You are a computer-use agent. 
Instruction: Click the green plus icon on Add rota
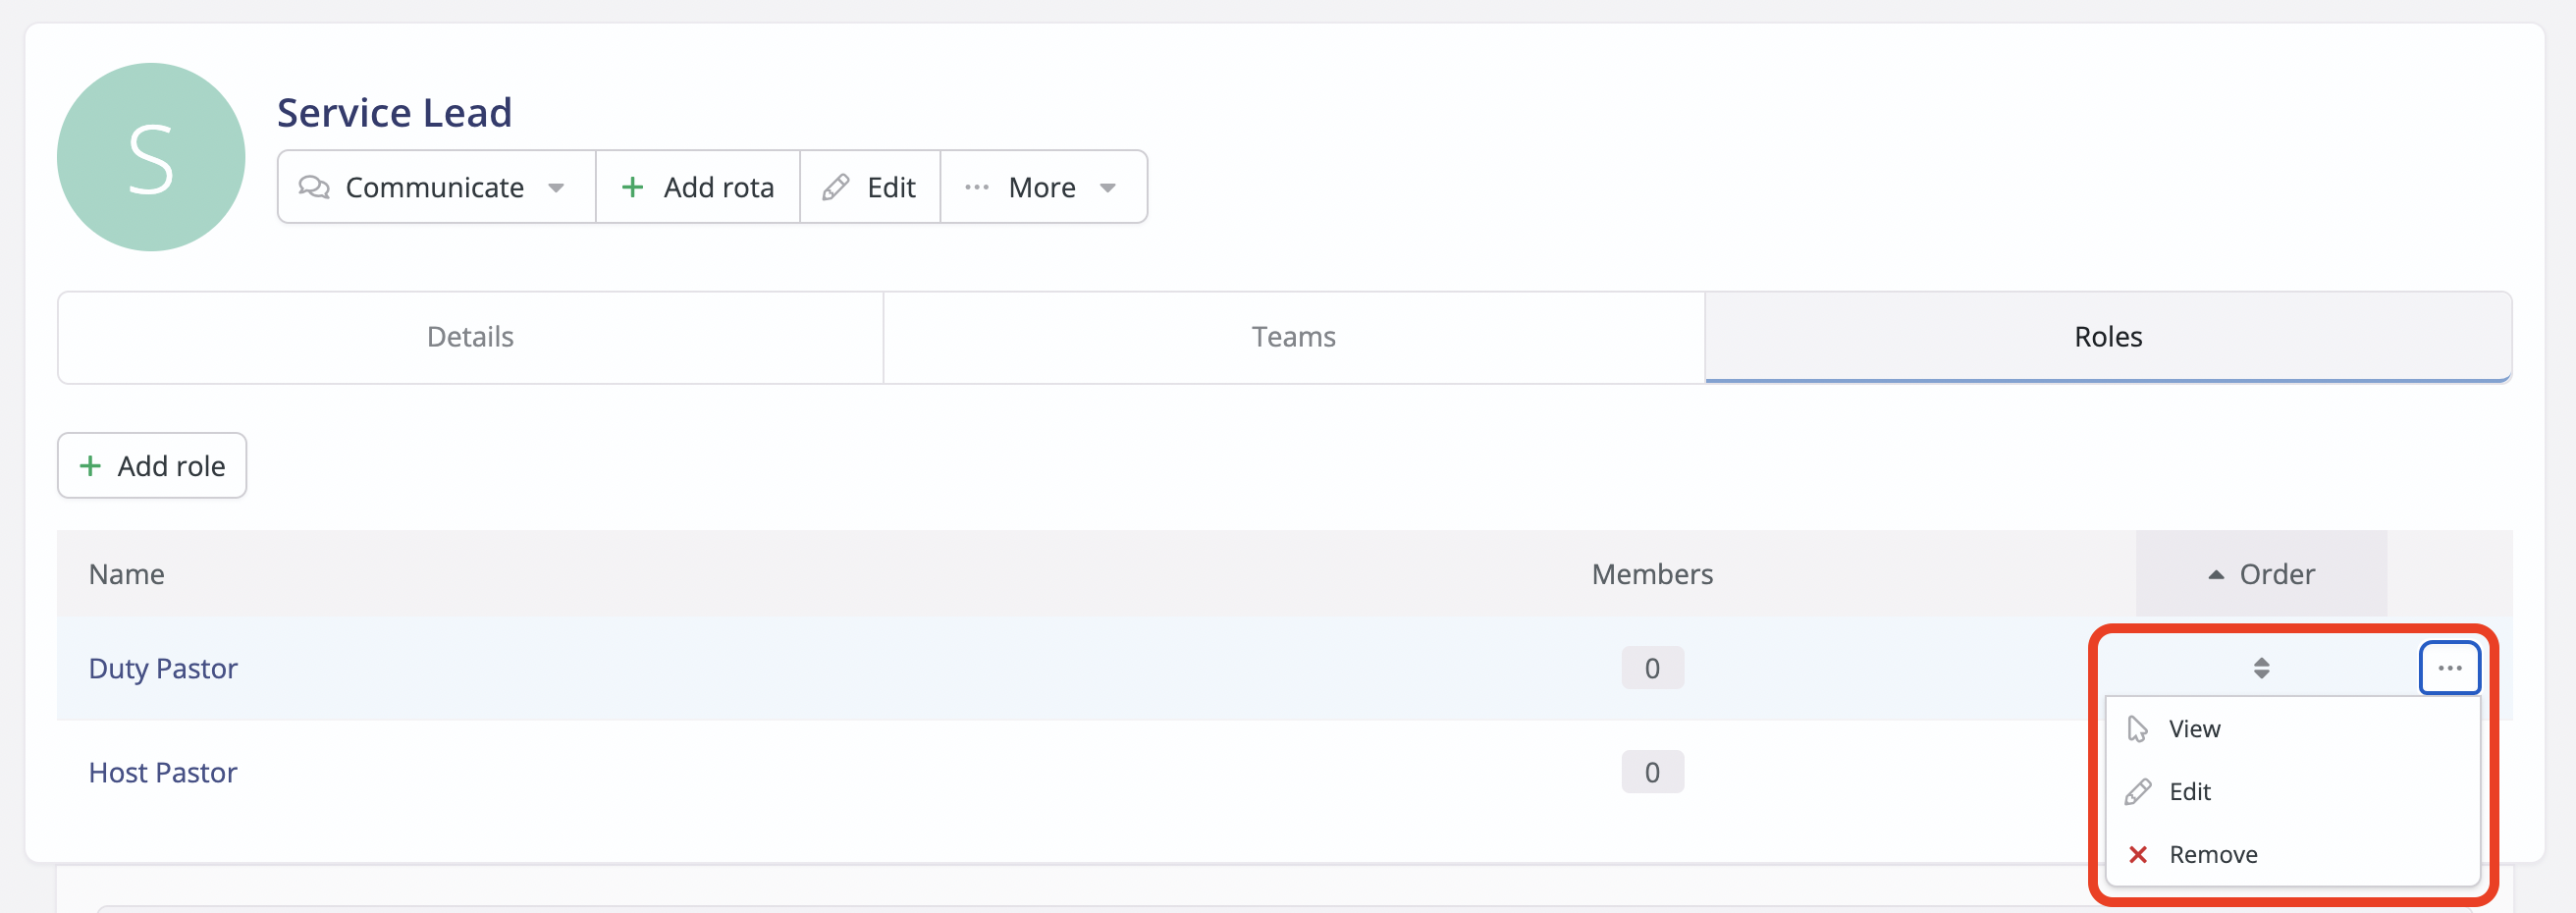tap(633, 186)
